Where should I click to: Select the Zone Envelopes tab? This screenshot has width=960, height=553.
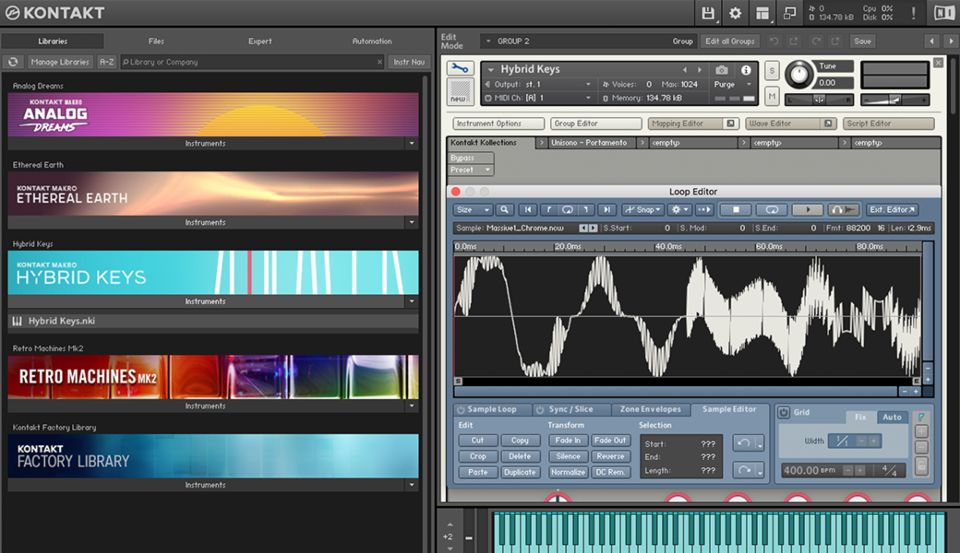pos(650,409)
